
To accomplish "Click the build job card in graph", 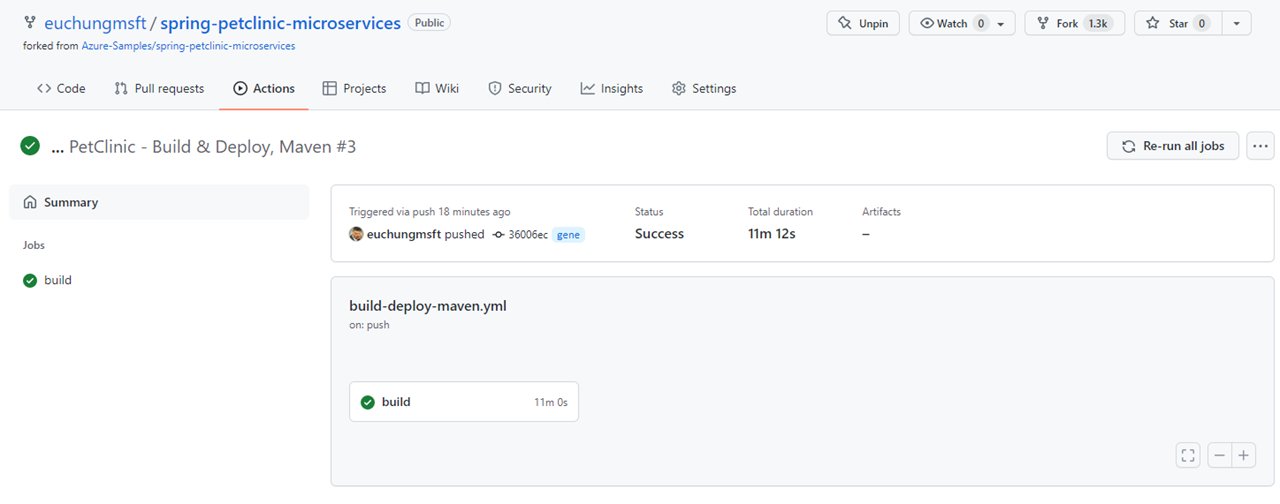I will click(x=464, y=402).
